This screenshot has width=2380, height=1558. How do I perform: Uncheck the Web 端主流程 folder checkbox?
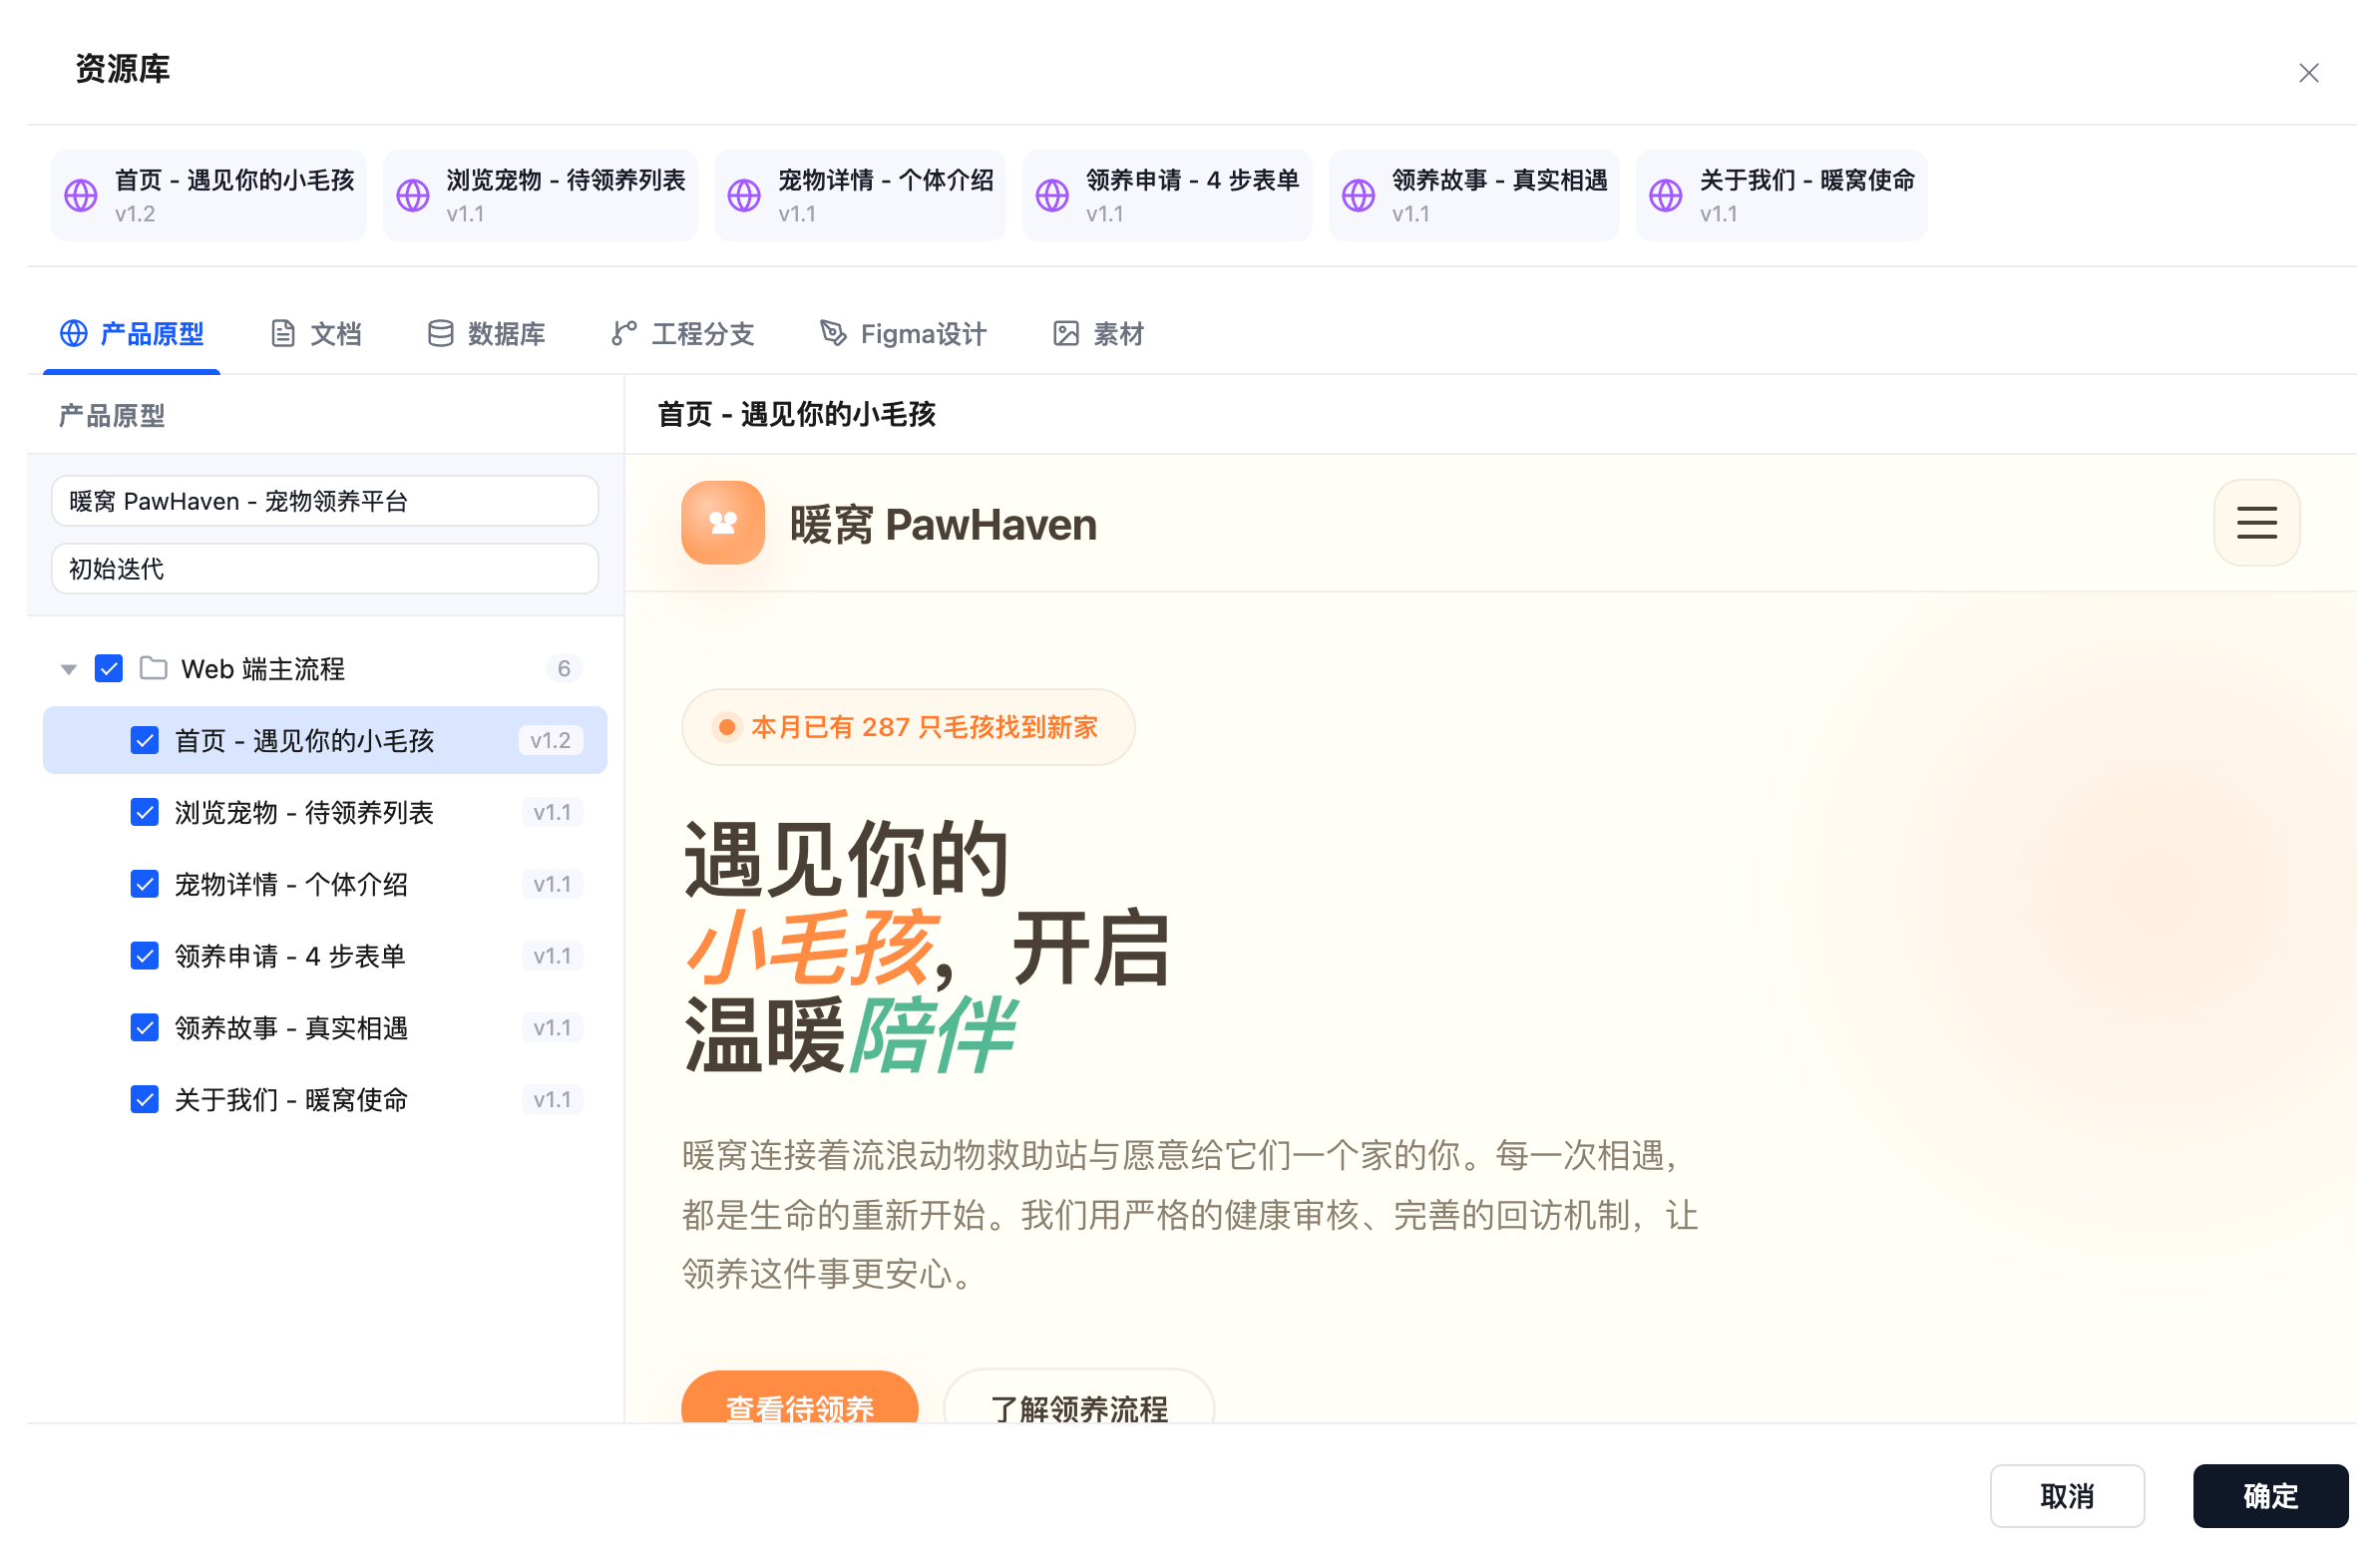tap(109, 668)
